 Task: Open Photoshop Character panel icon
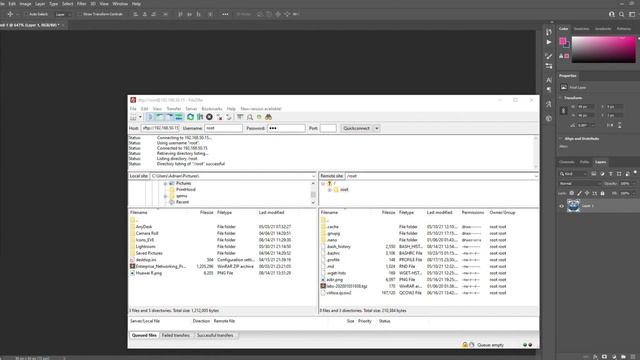[x=549, y=80]
